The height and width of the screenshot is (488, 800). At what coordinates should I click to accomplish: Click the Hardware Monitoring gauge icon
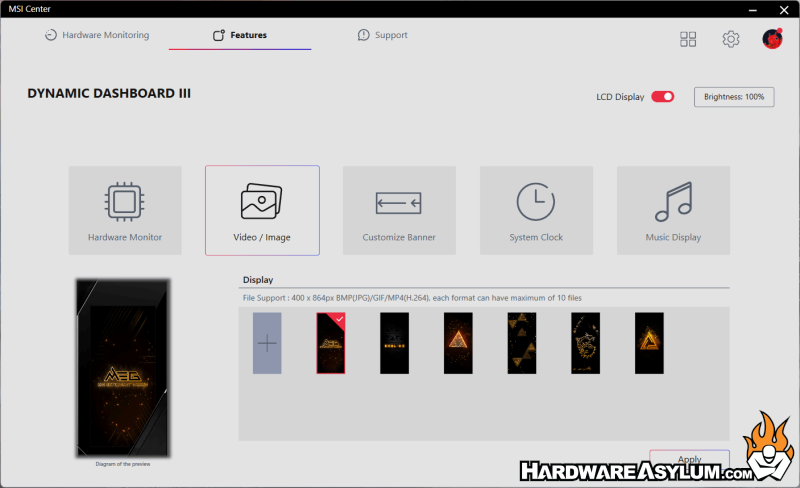pyautogui.click(x=51, y=35)
